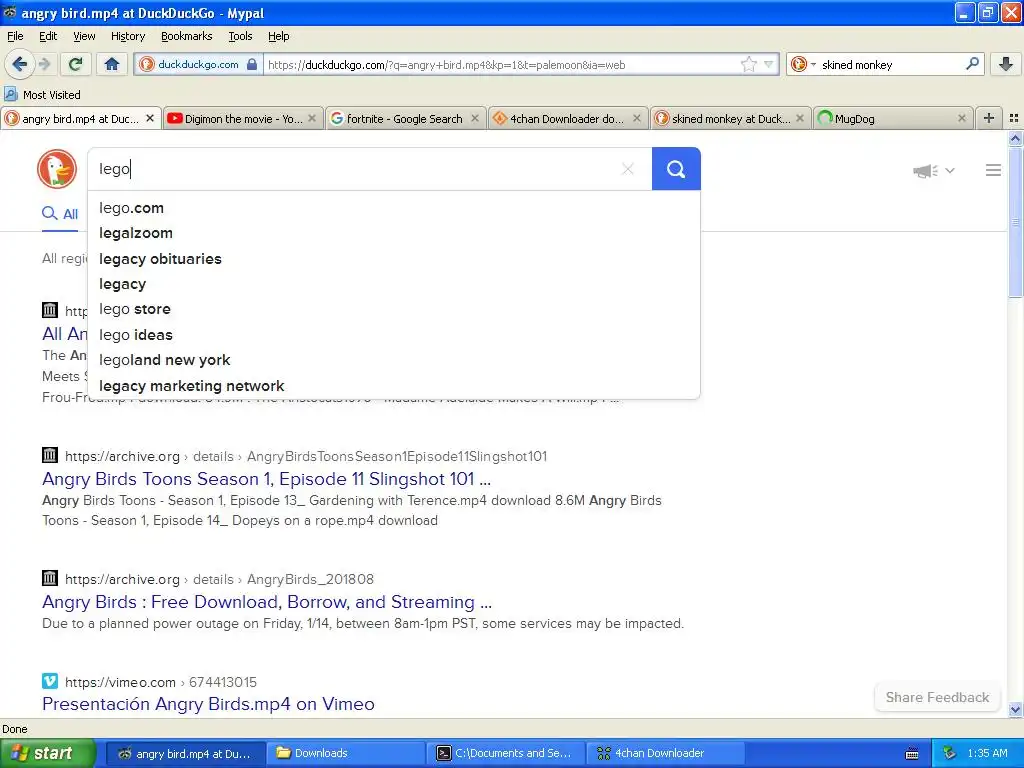This screenshot has height=768, width=1024.
Task: Open the Help menu
Action: pyautogui.click(x=279, y=36)
